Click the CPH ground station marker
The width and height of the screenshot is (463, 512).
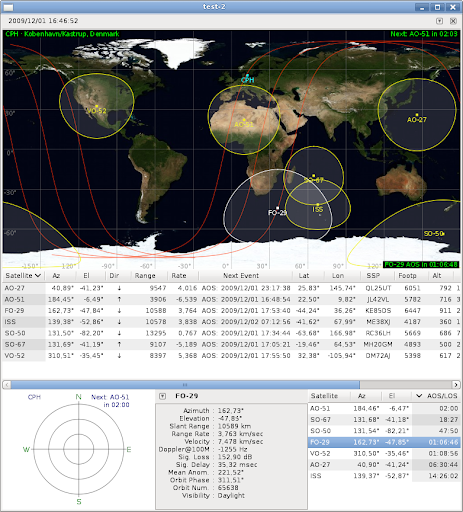click(247, 75)
